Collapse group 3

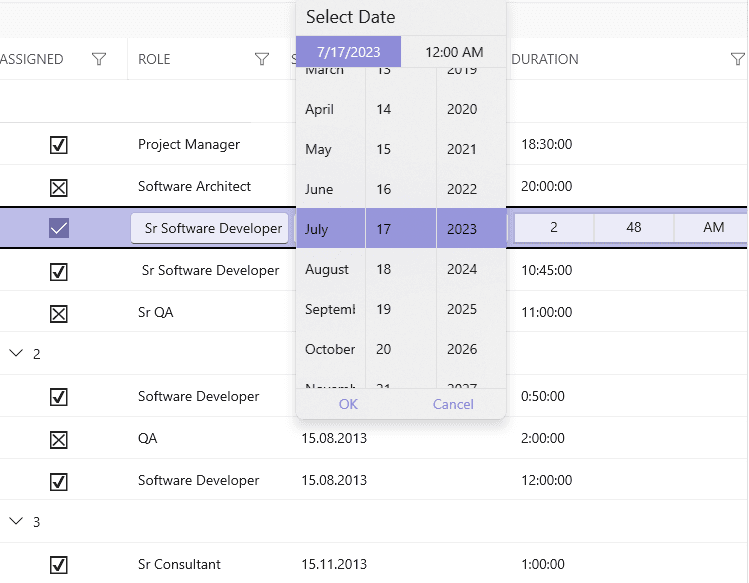pyautogui.click(x=16, y=521)
